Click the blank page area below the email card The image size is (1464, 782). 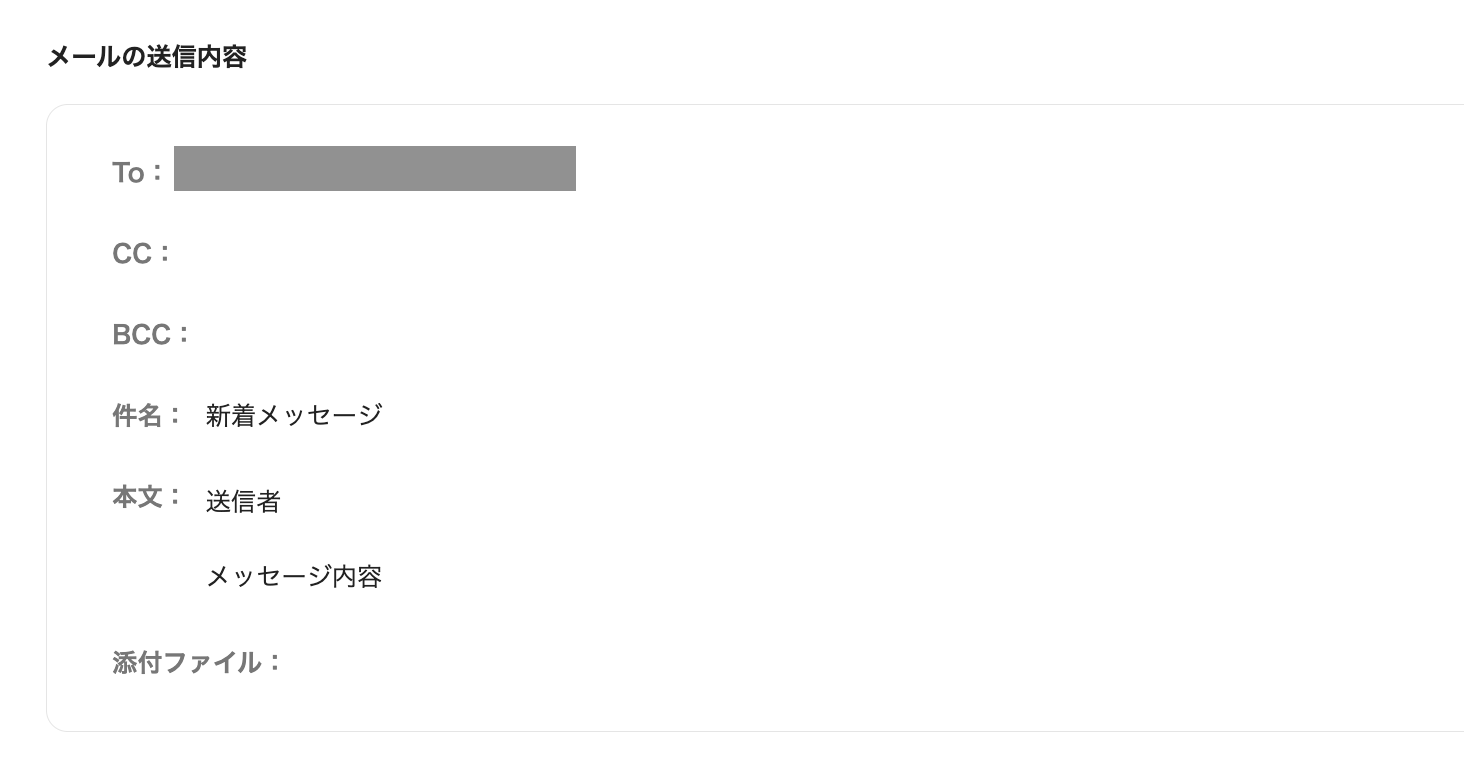pos(700,758)
